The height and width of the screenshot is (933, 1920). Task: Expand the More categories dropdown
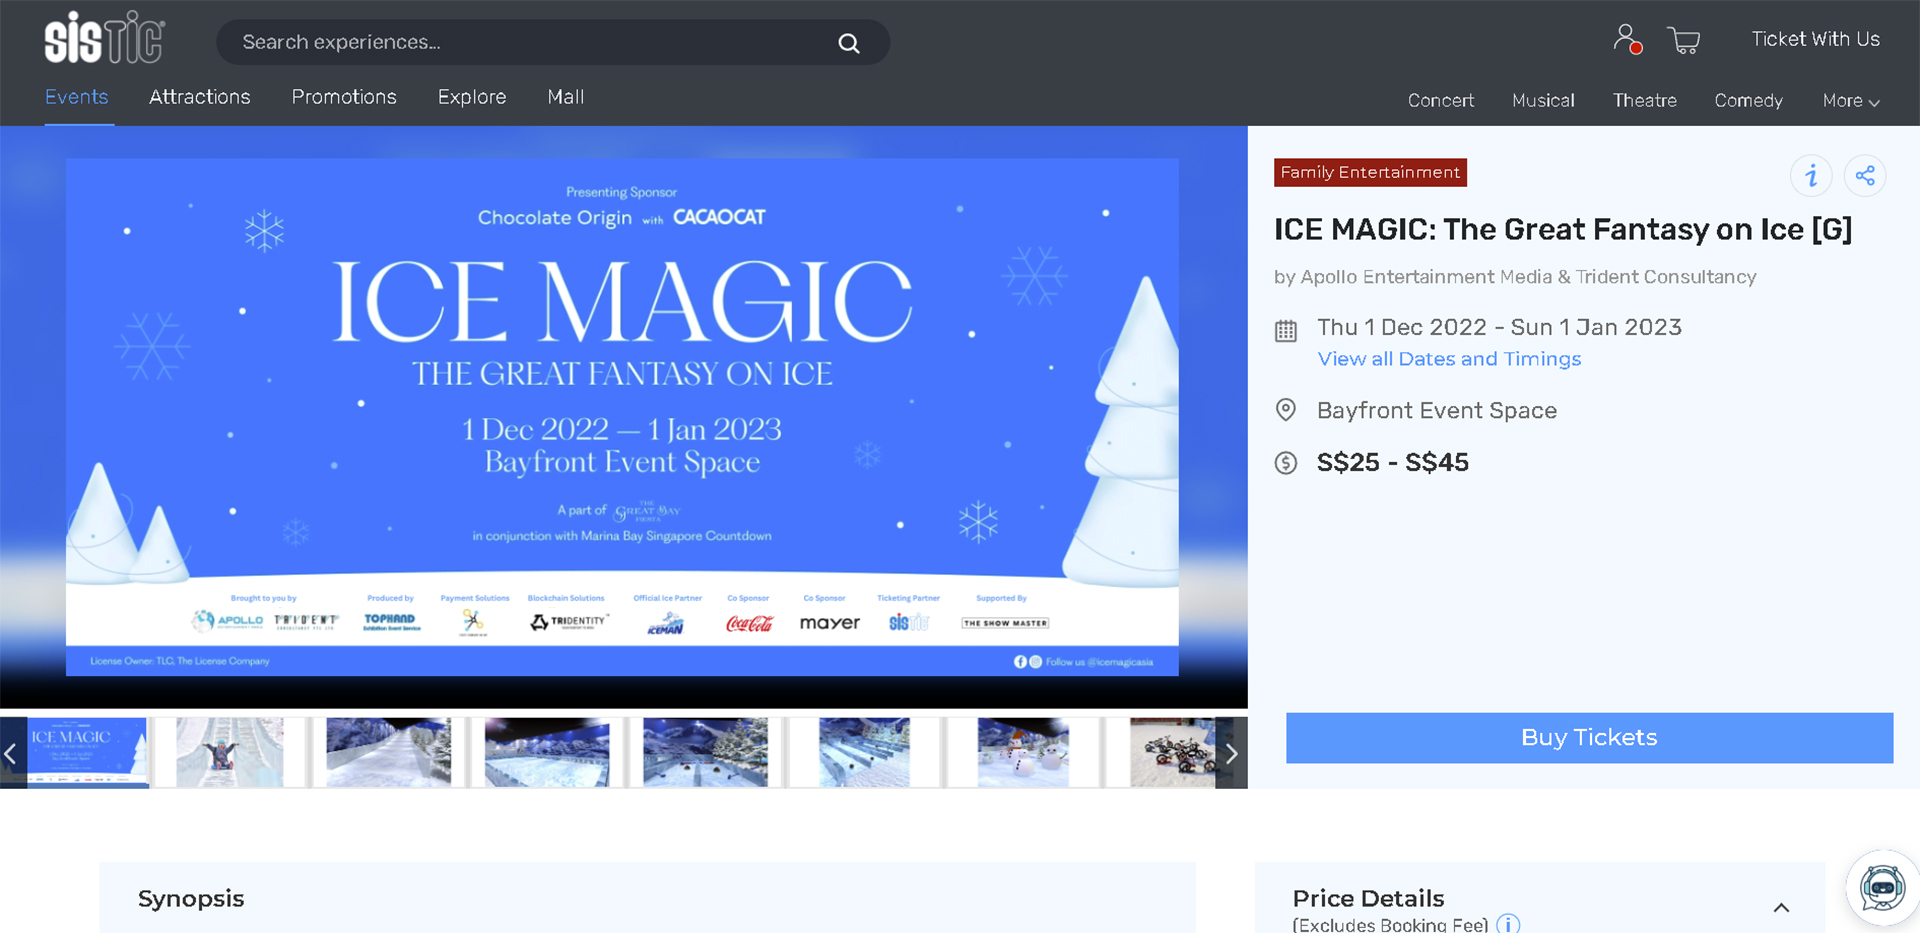point(1851,100)
